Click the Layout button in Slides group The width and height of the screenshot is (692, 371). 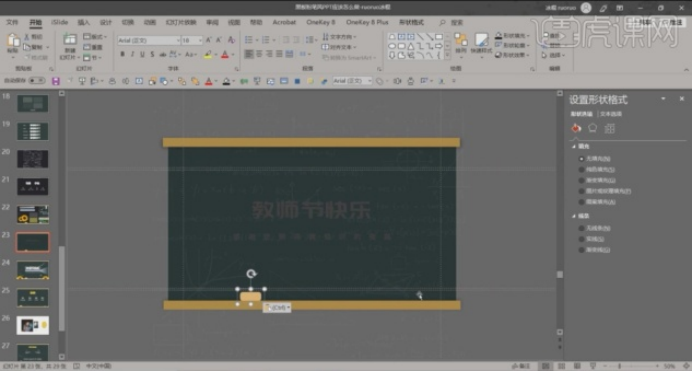pos(95,37)
